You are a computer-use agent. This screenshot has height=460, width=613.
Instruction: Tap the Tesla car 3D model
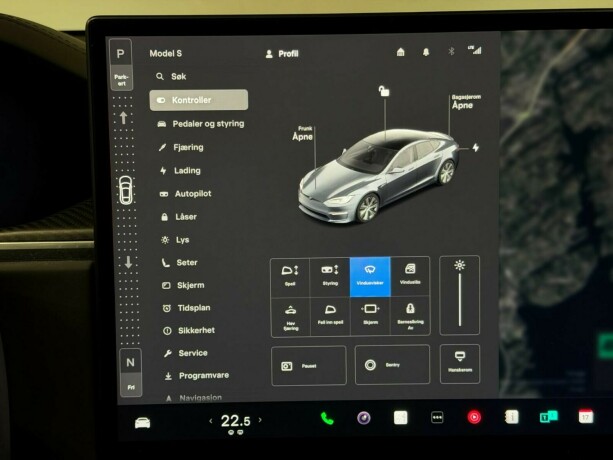378,176
